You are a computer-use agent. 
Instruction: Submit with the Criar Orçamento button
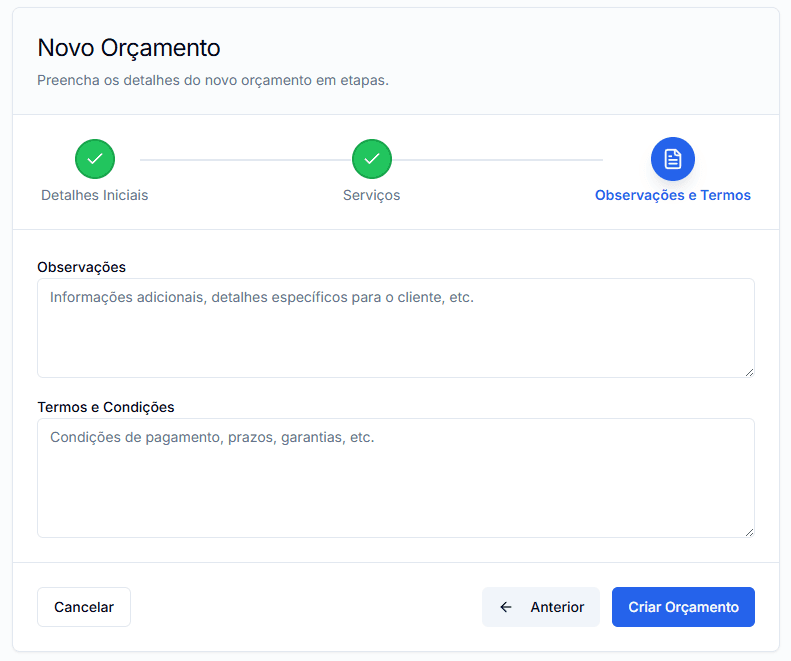(683, 607)
